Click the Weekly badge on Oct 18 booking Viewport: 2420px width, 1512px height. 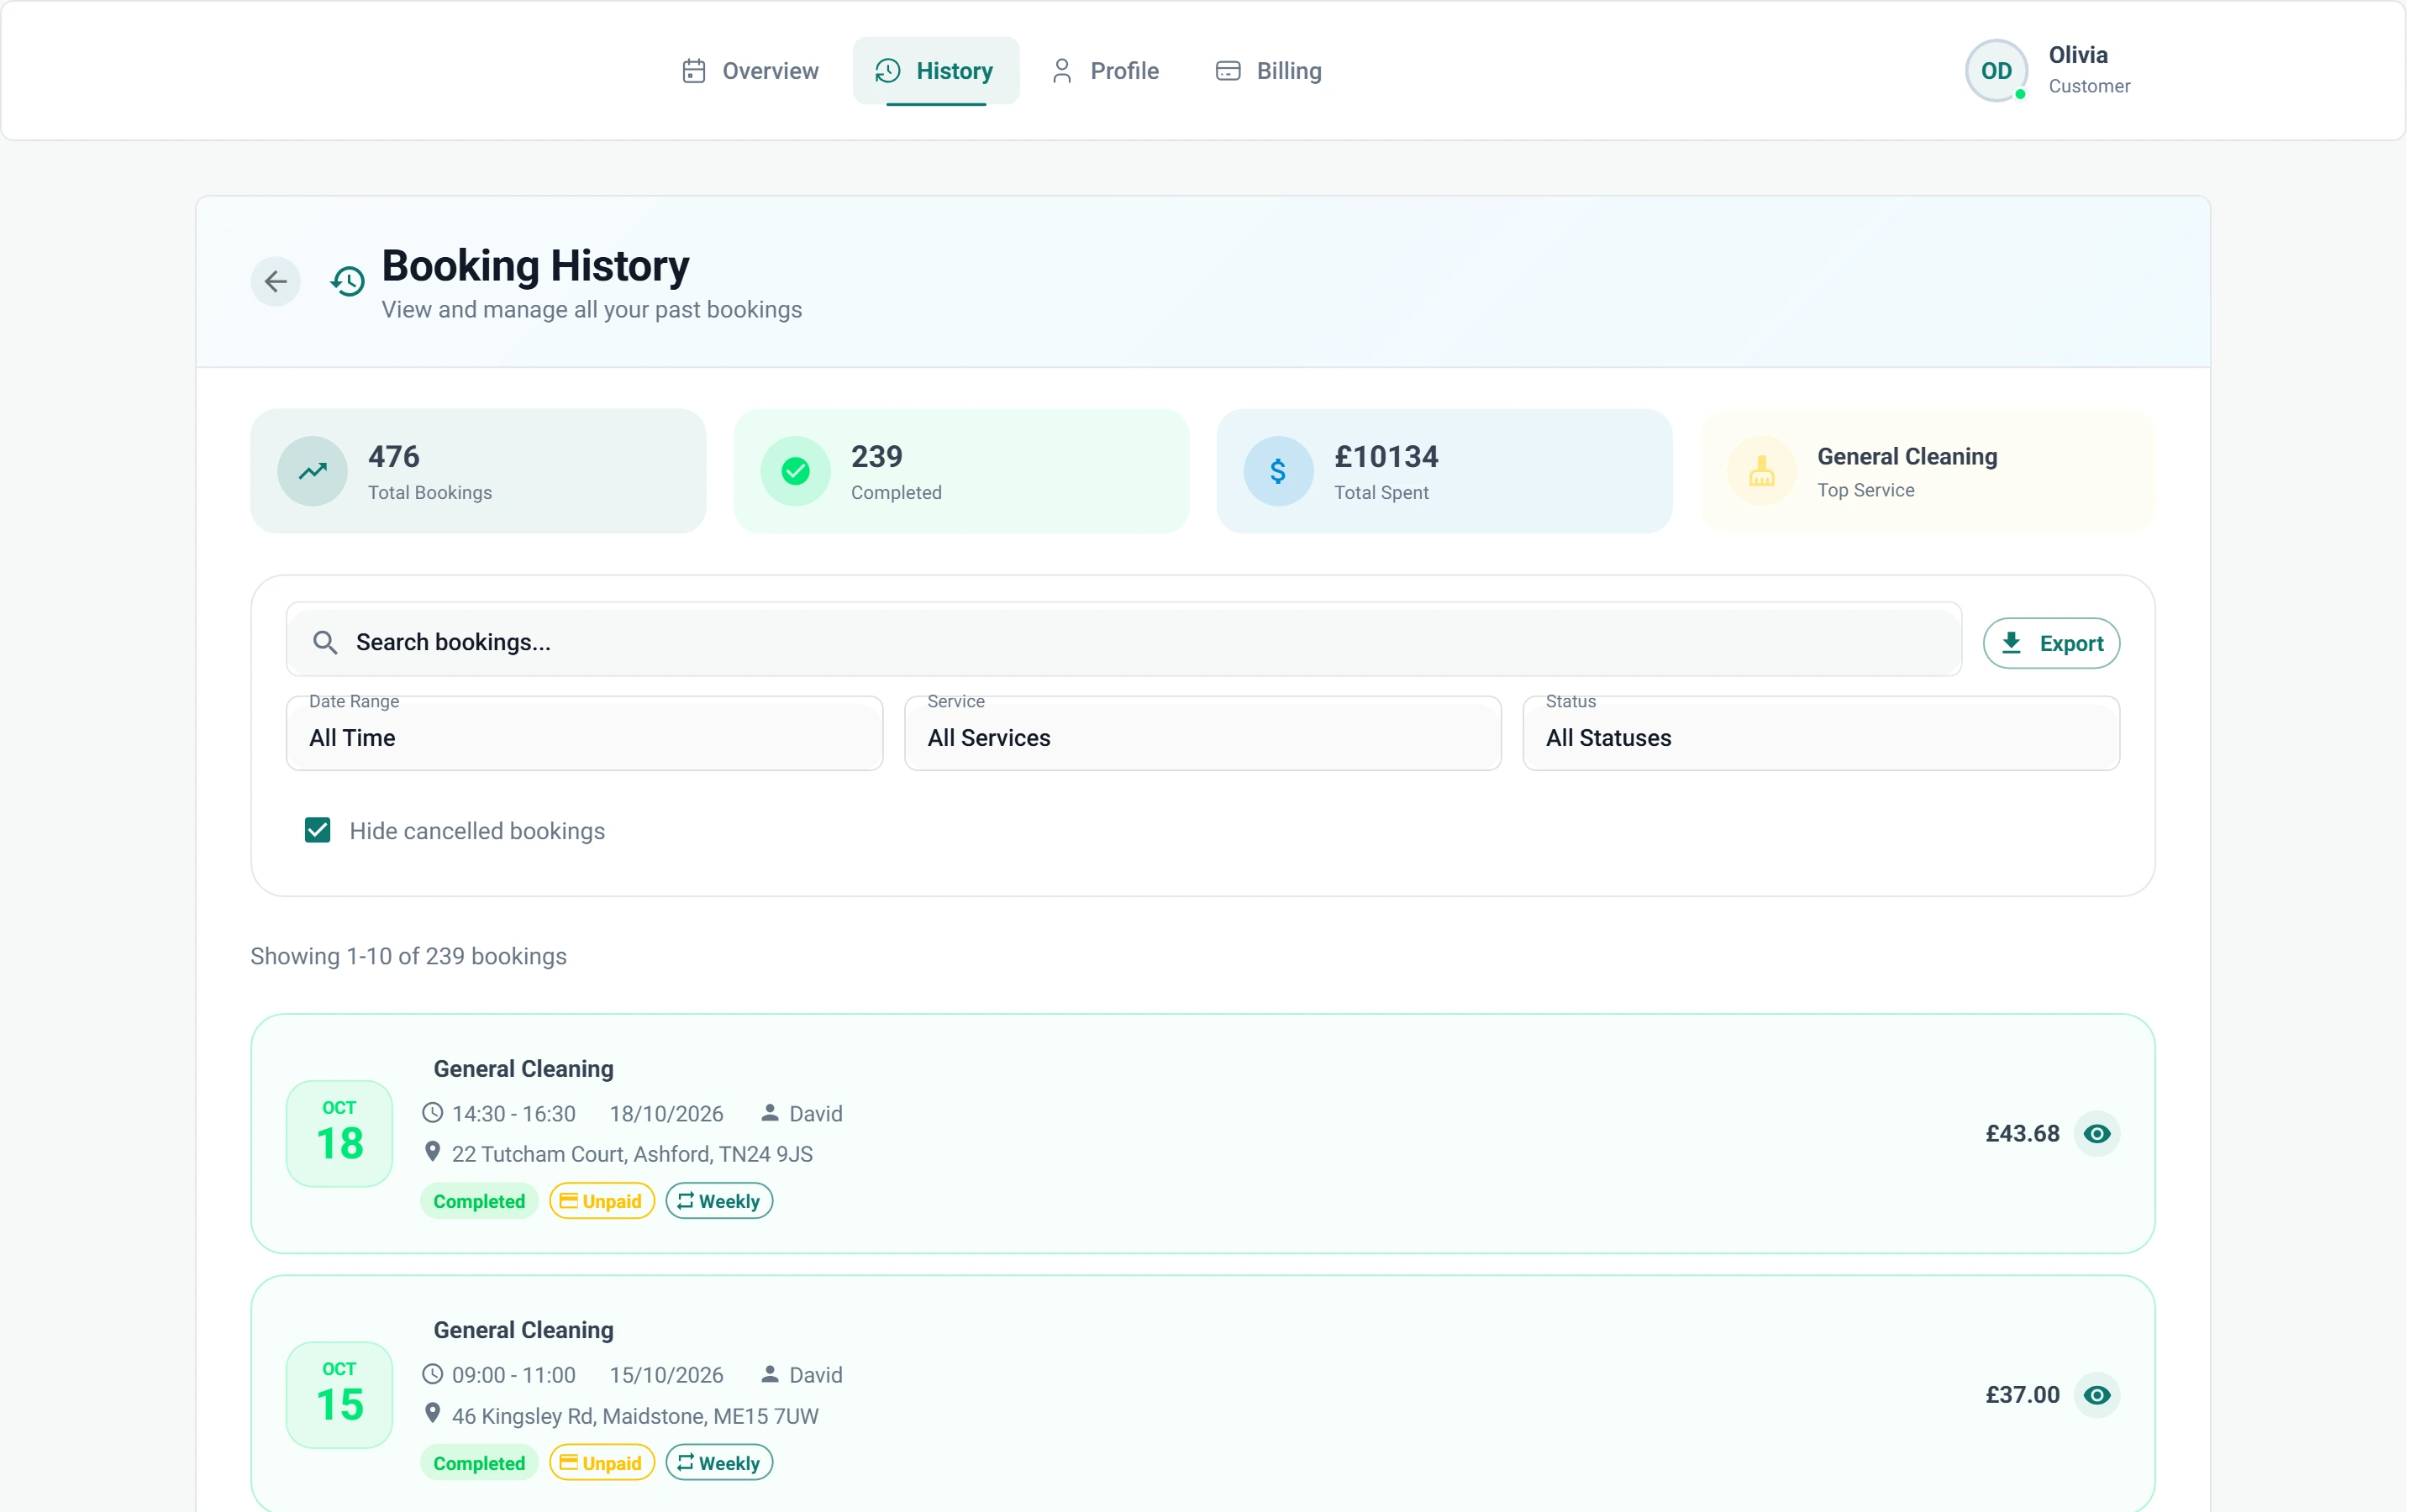[x=720, y=1201]
